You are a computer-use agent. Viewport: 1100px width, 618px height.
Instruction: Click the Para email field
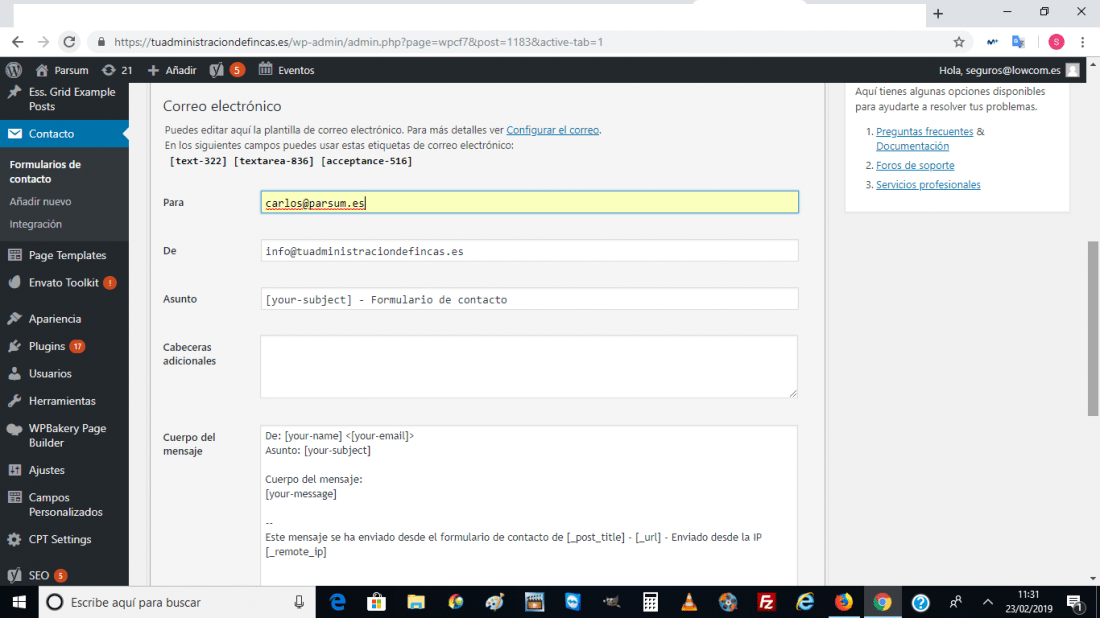[x=529, y=202]
